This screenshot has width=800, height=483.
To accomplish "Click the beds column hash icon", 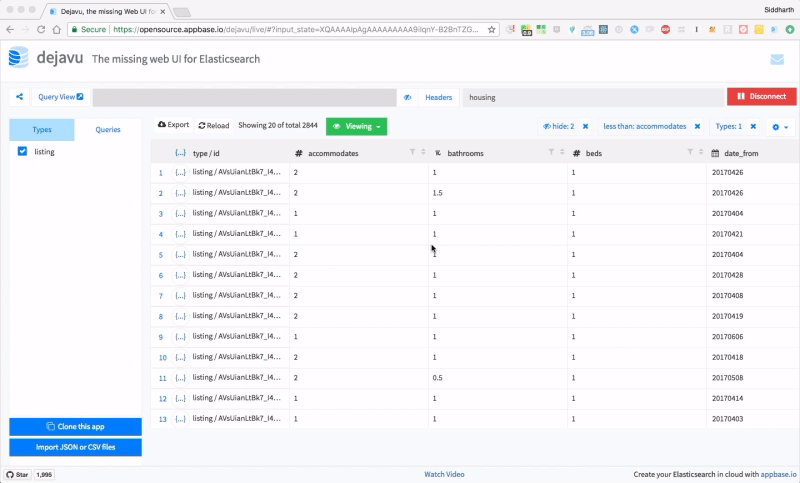I will (x=577, y=153).
